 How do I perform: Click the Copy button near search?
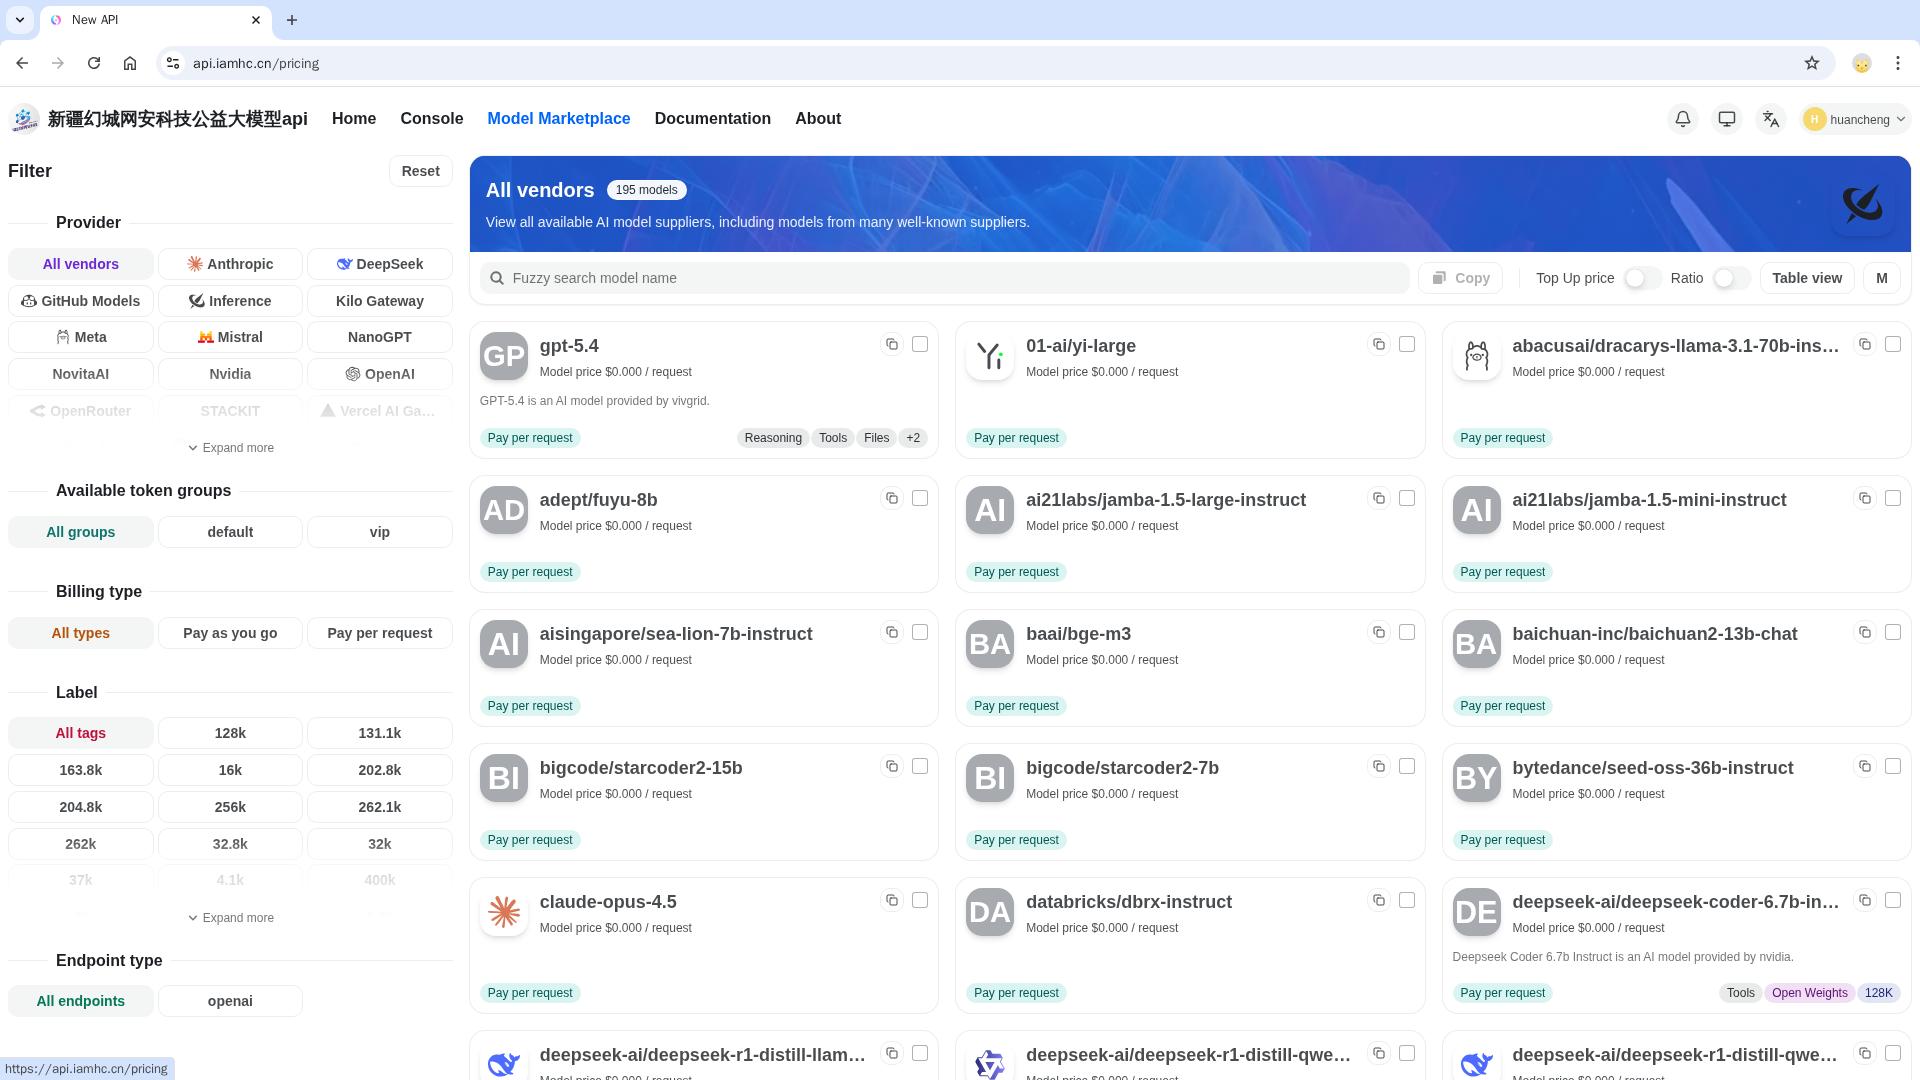pos(1460,278)
